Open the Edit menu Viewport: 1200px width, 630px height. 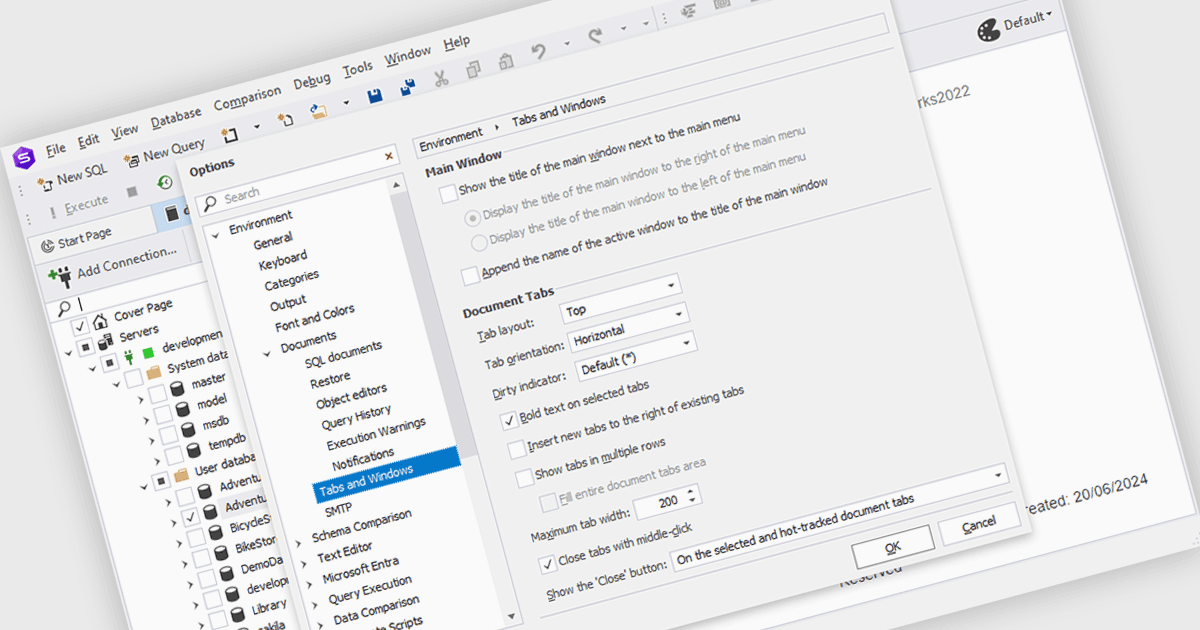pos(89,139)
